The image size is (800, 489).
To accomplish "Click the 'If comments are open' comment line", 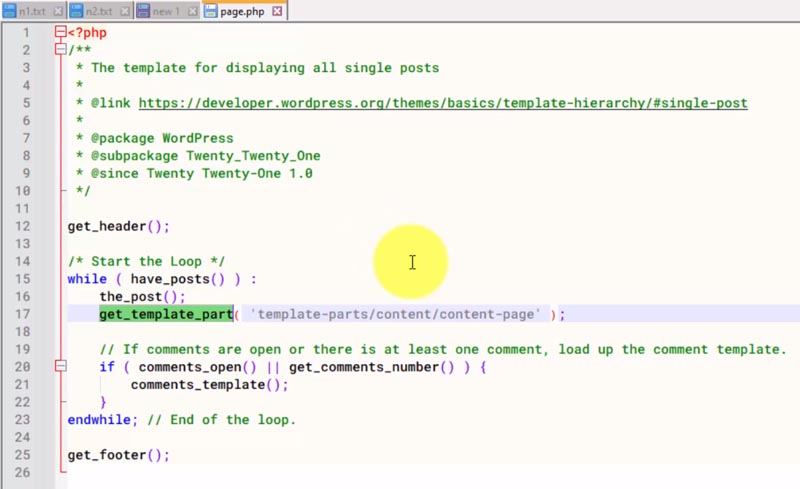I will 443,350.
